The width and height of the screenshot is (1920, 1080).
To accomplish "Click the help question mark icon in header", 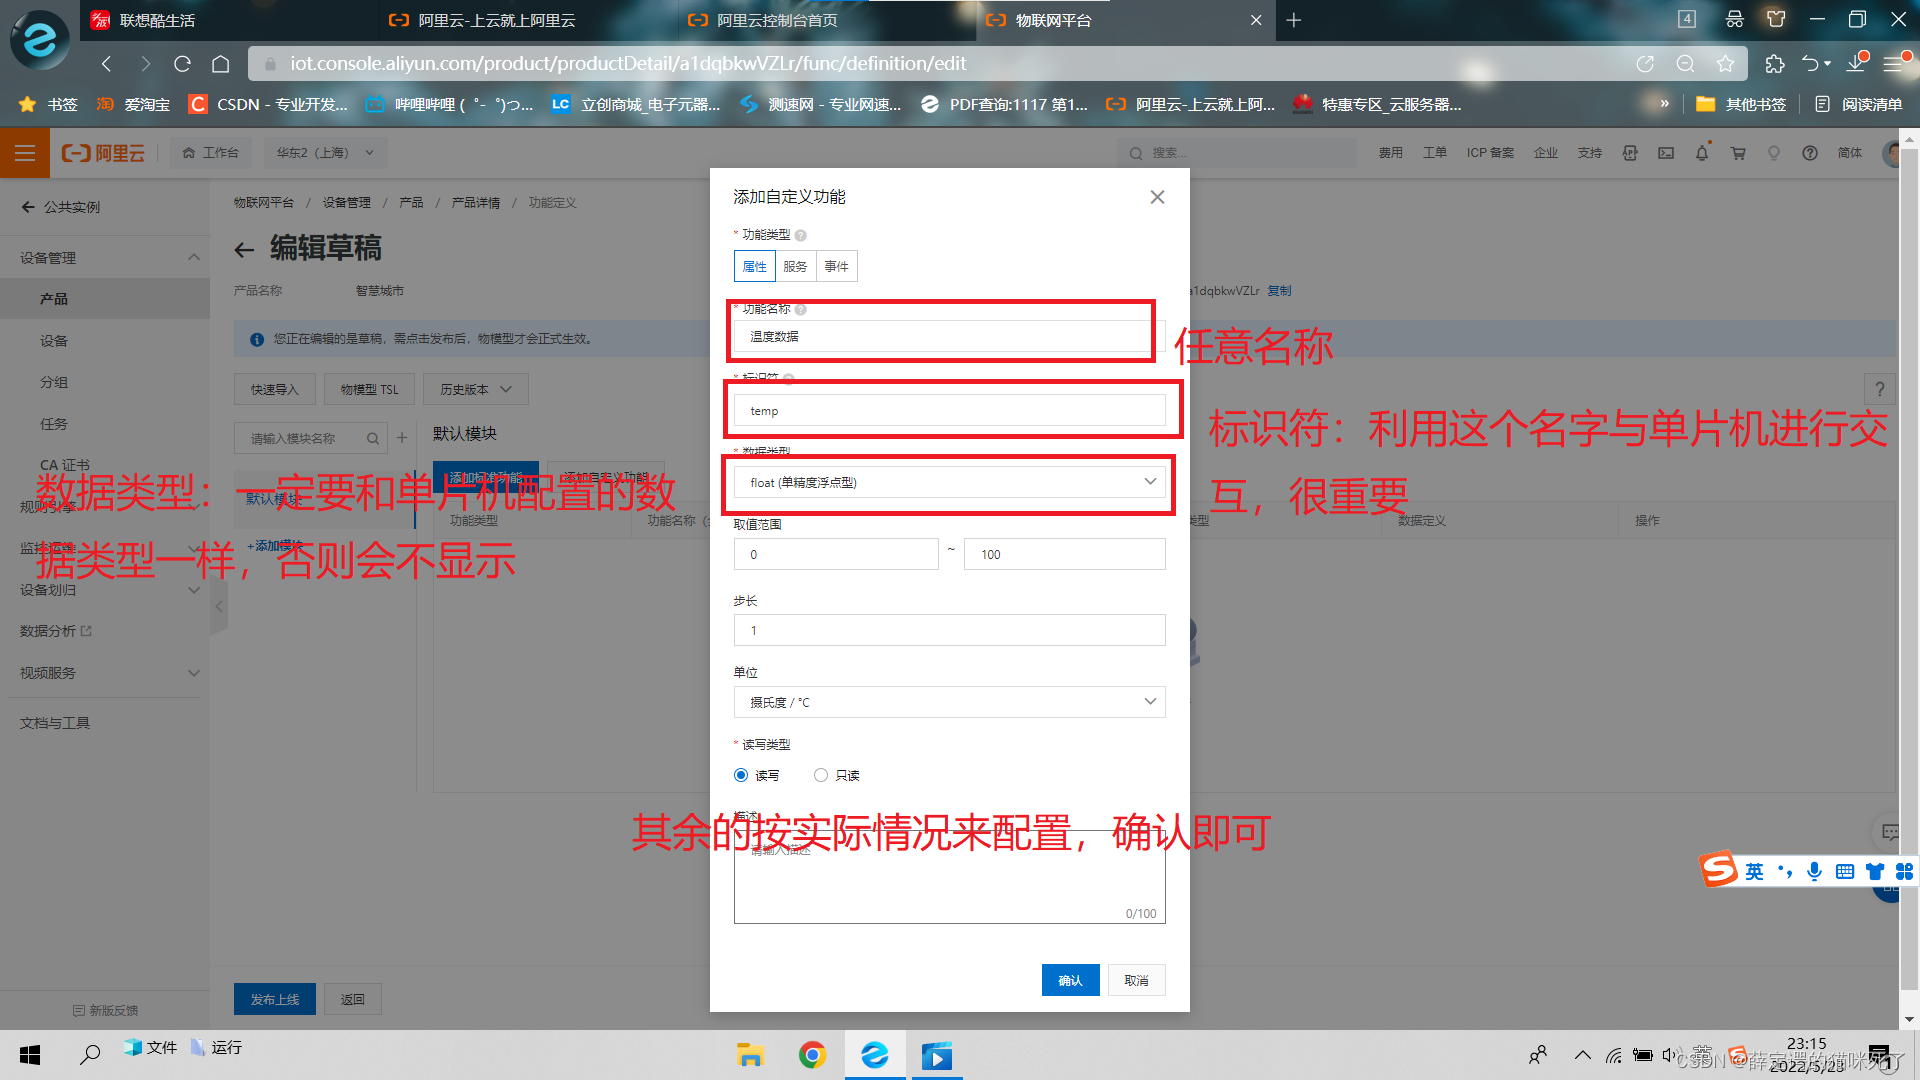I will (1810, 153).
